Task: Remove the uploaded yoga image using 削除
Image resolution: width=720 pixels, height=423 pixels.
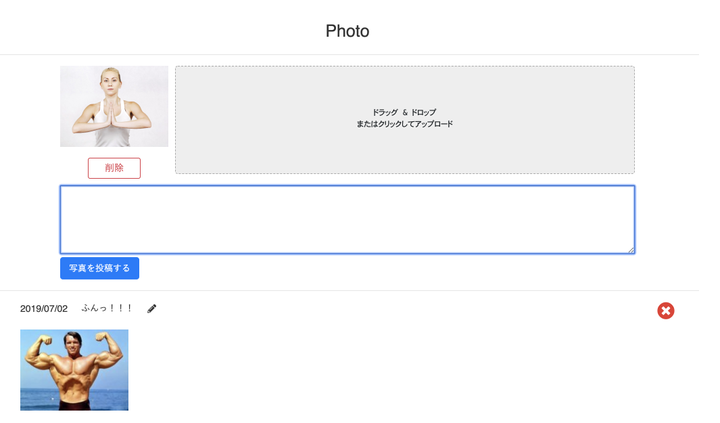Action: pos(114,168)
